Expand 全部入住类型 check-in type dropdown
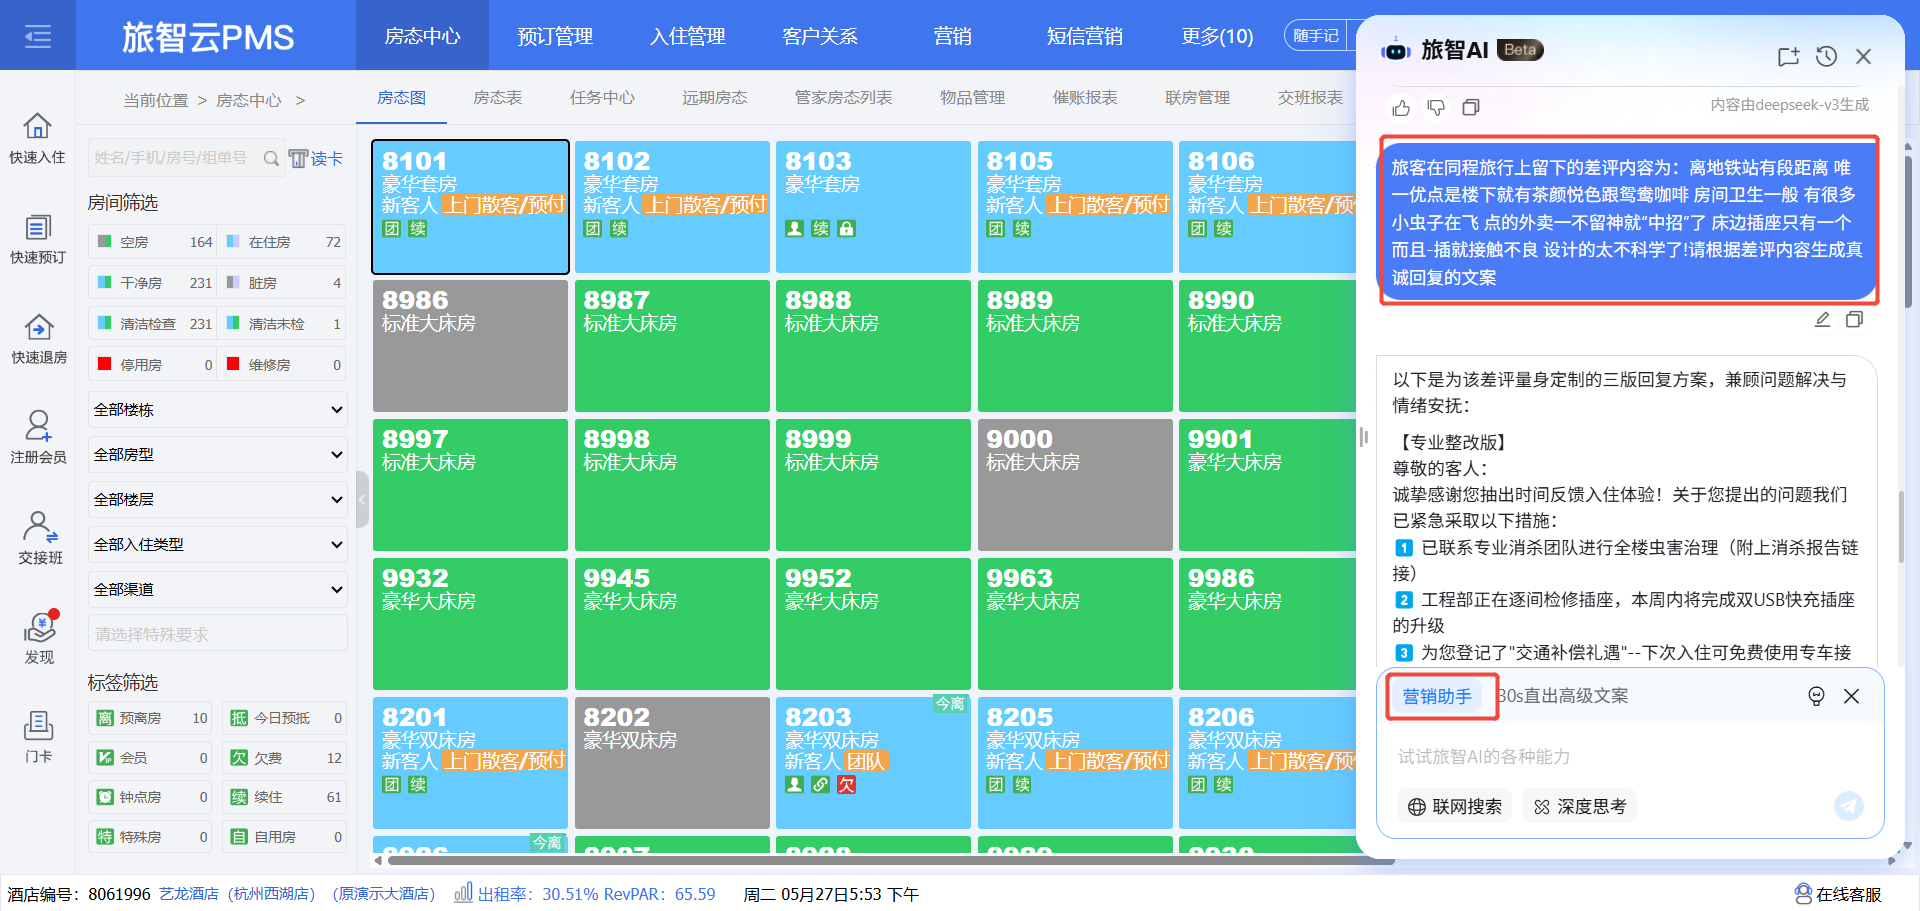 217,545
